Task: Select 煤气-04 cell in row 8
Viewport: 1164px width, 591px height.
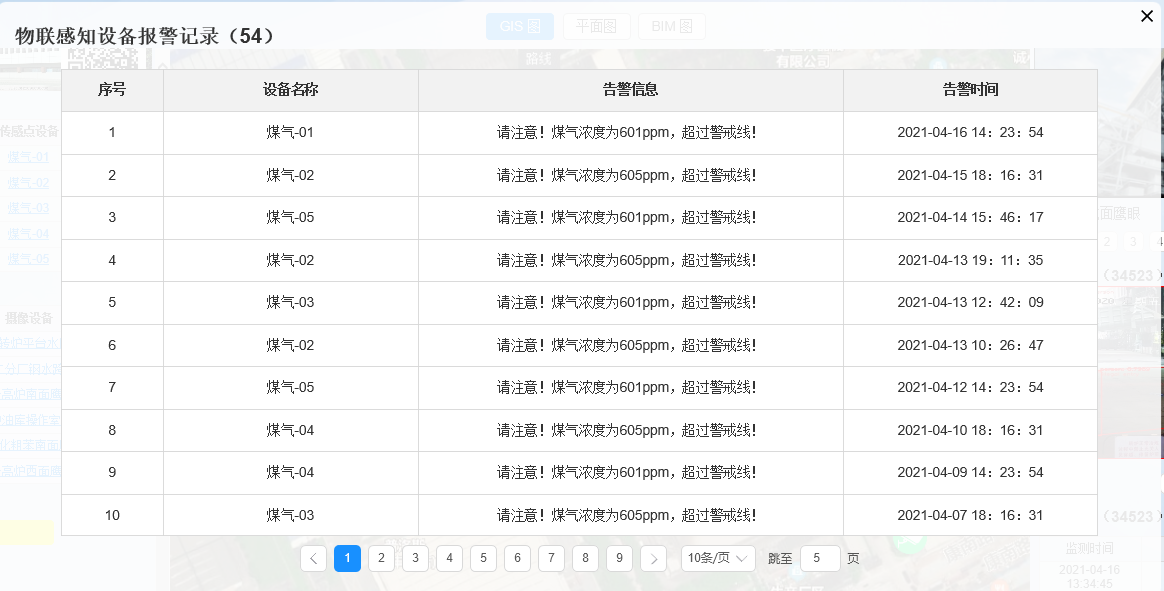Action: (x=290, y=431)
